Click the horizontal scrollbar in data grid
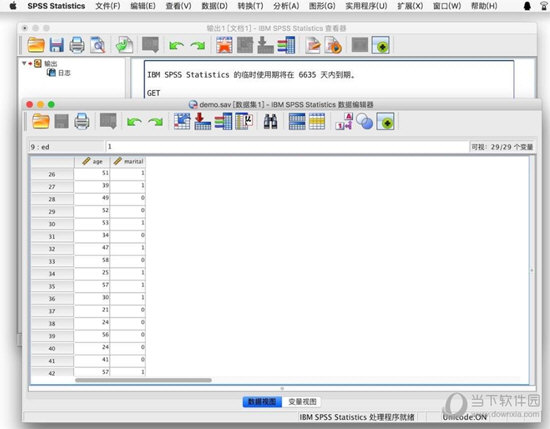Image resolution: width=550 pixels, height=429 pixels. [143, 380]
